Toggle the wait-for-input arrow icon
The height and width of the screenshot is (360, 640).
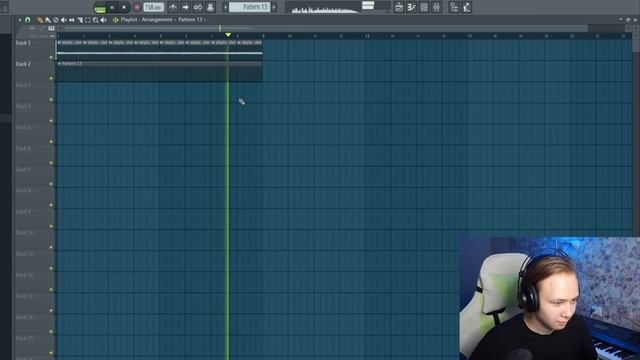[185, 7]
